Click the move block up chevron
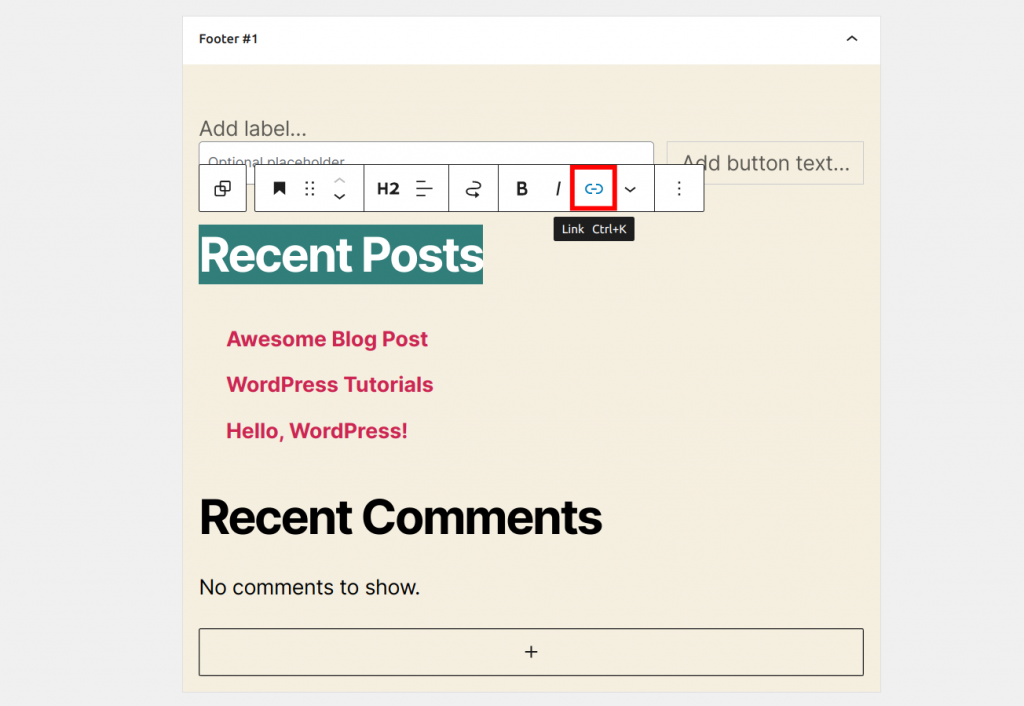The height and width of the screenshot is (706, 1024). tap(339, 181)
